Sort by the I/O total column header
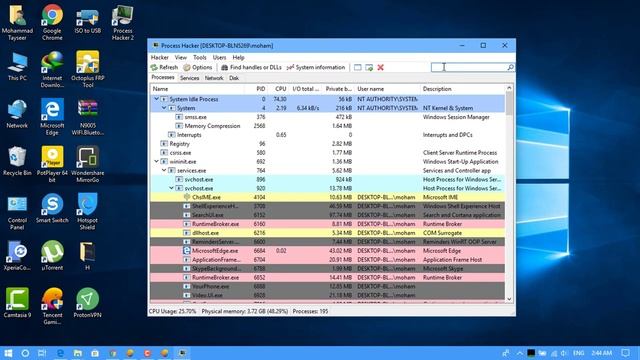Screen dimensions: 640x360 (x=306, y=89)
